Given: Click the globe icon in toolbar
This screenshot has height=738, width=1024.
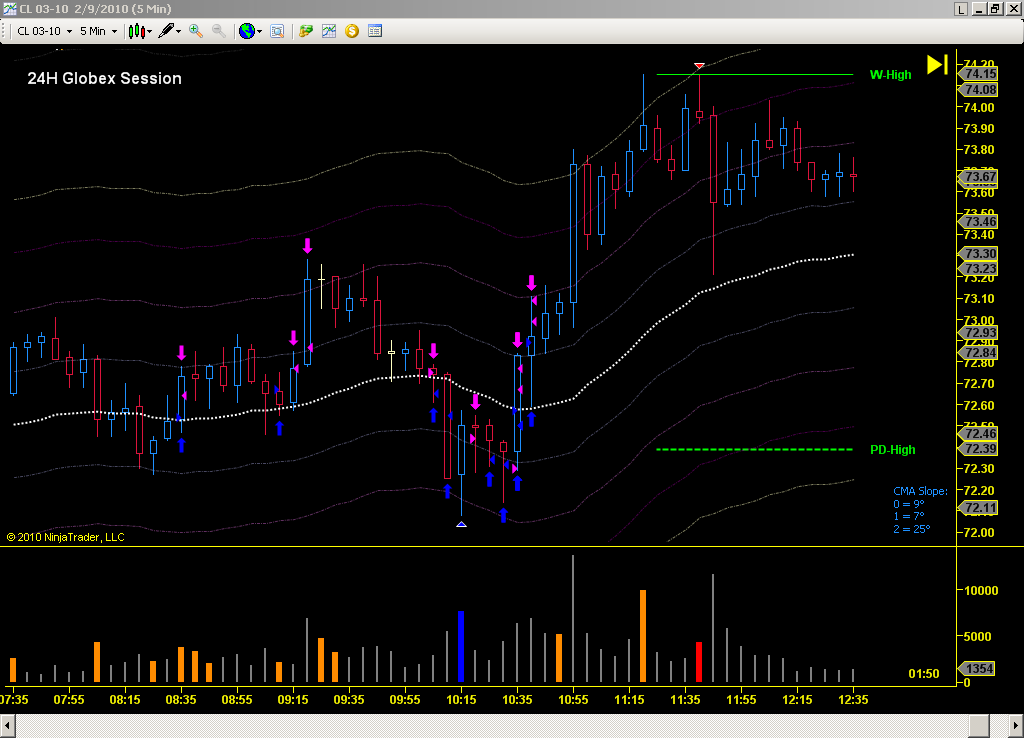Looking at the screenshot, I should point(246,31).
